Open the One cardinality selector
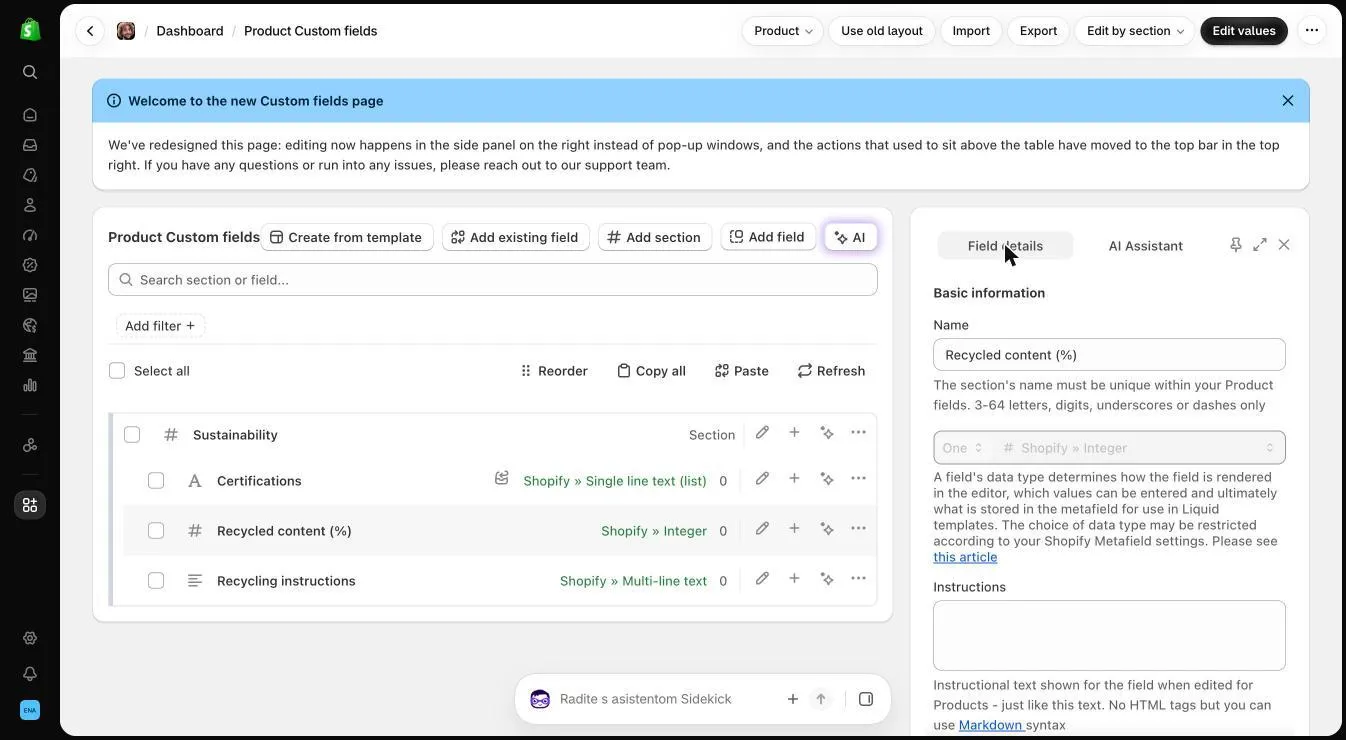 [x=963, y=448]
